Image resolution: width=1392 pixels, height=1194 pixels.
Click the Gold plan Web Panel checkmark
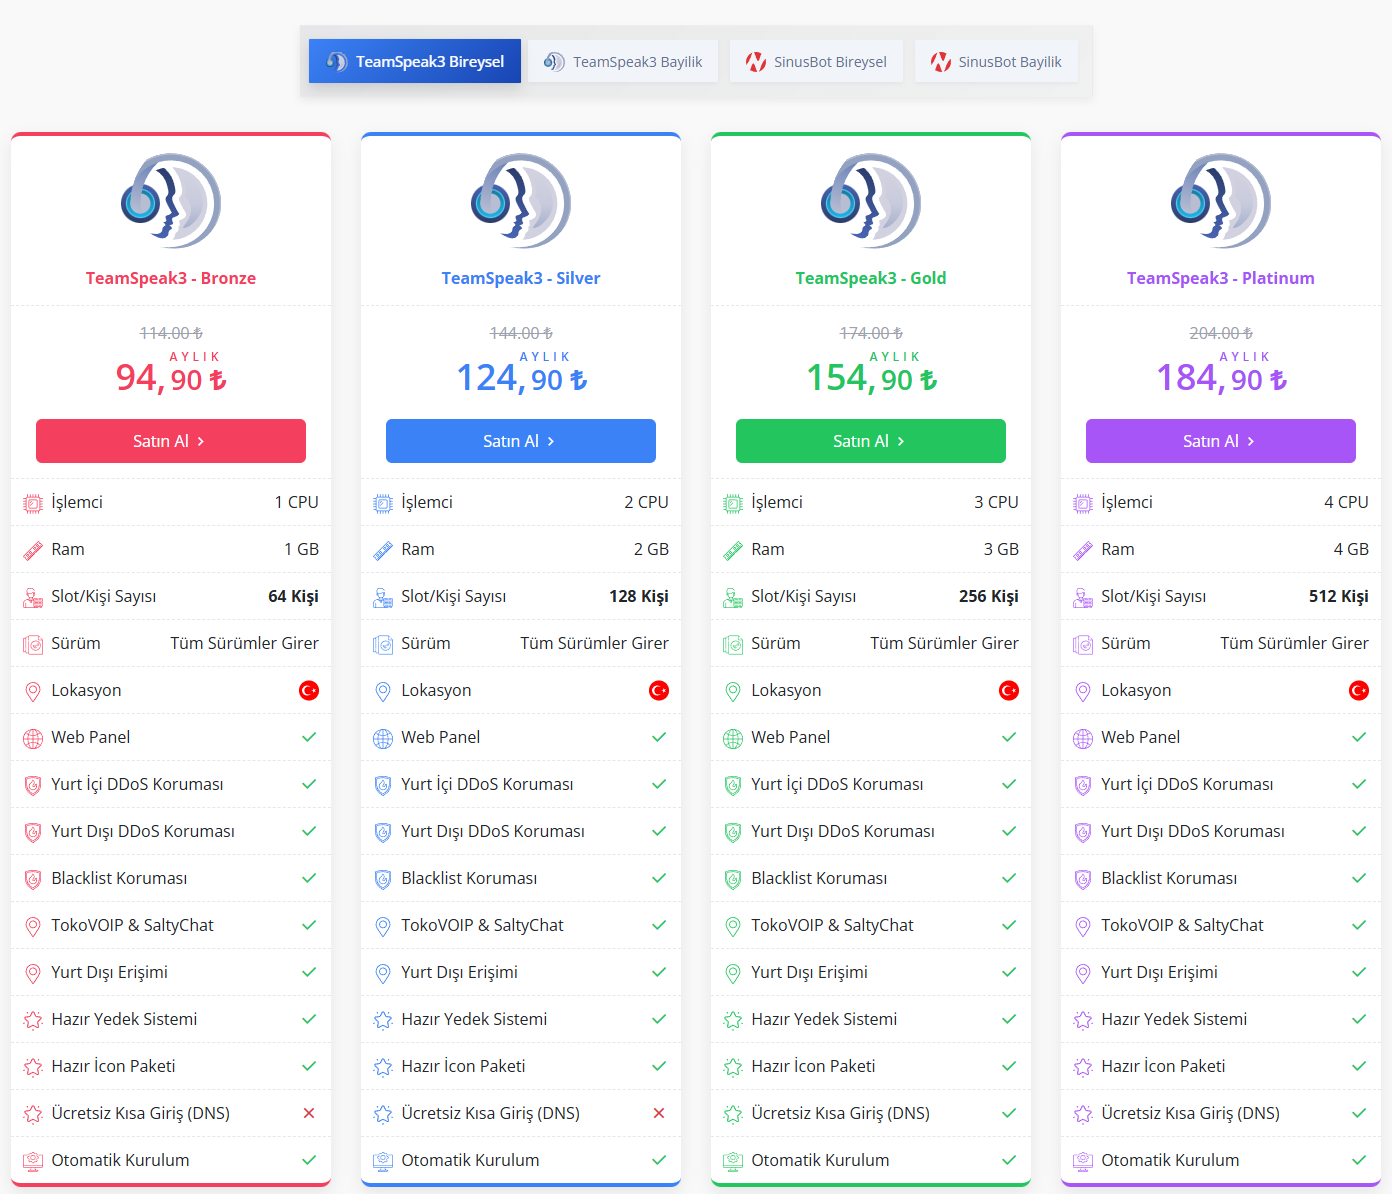pyautogui.click(x=1009, y=737)
